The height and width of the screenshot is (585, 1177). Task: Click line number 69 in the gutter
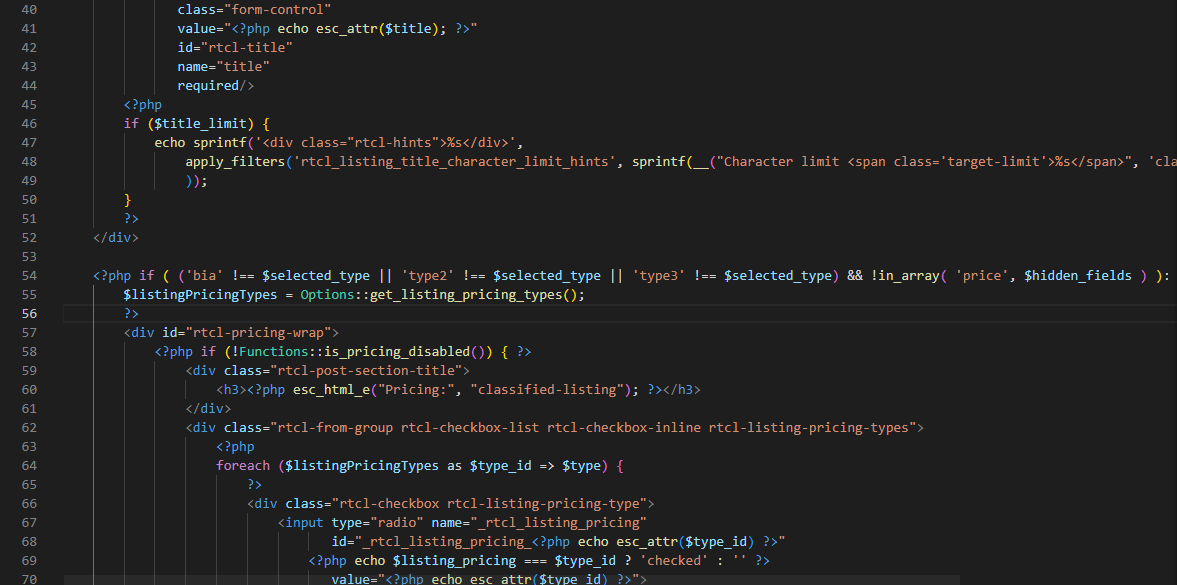[29, 560]
